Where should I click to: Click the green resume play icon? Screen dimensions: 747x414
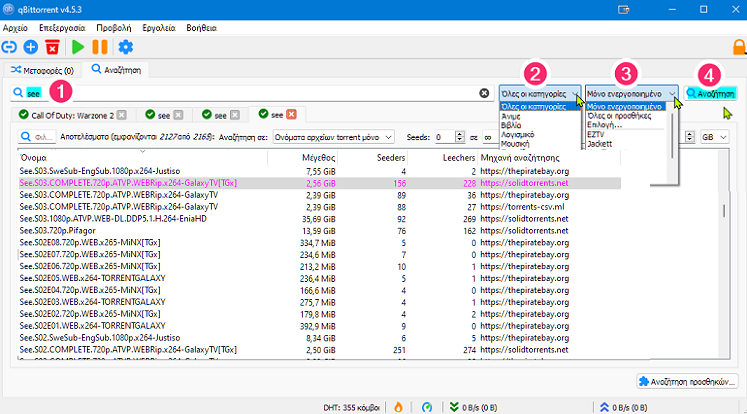[x=78, y=47]
